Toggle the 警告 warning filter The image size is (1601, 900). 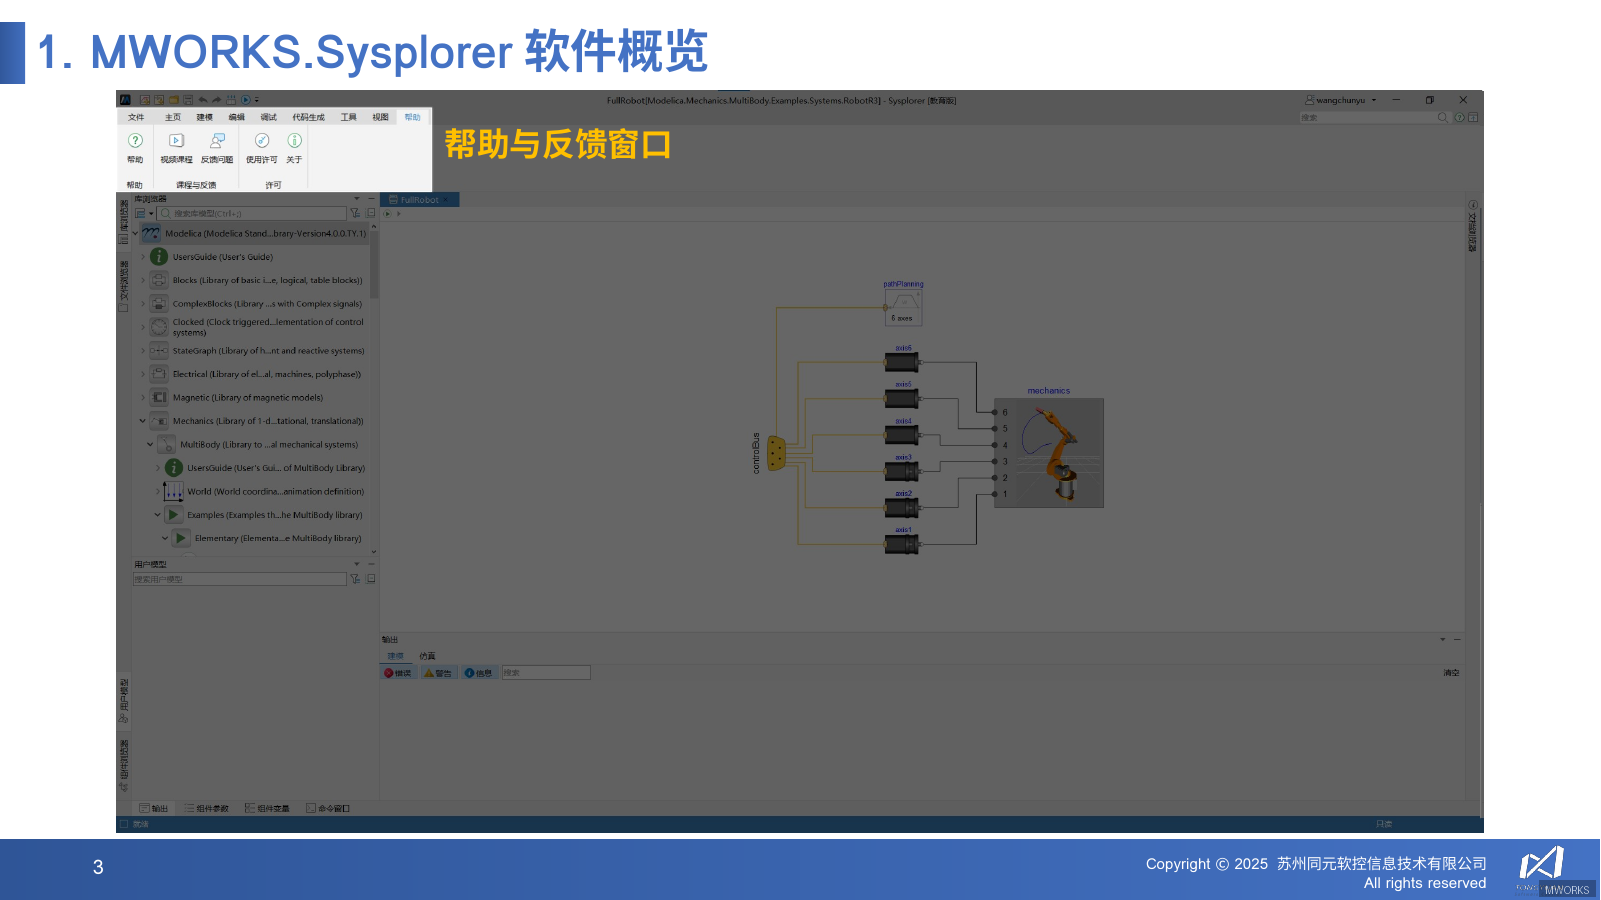438,672
